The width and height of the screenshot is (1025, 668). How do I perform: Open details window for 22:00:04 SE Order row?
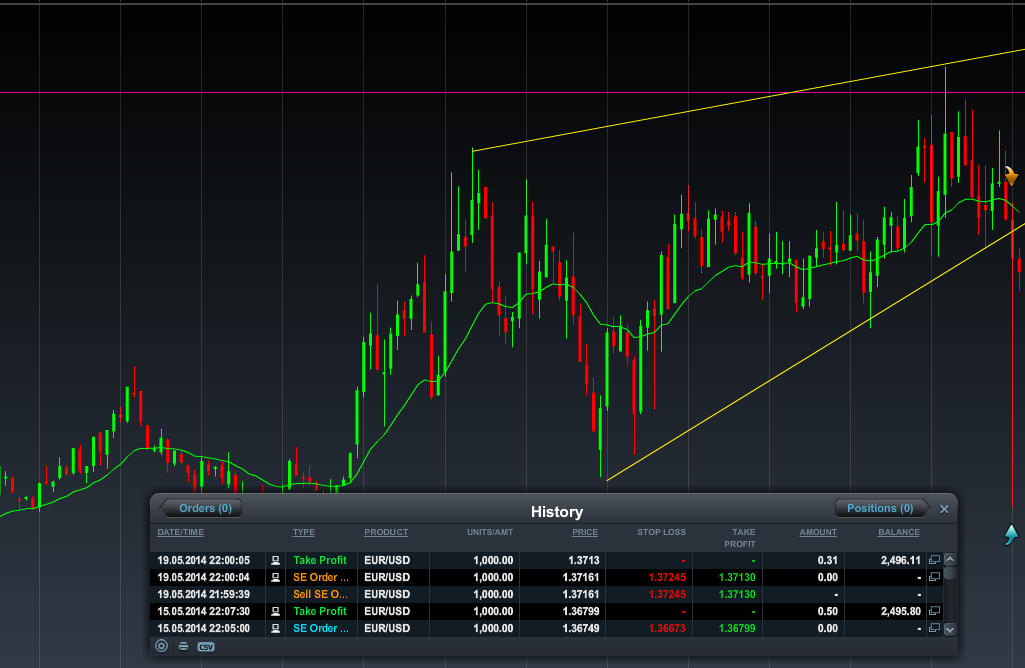click(x=935, y=577)
